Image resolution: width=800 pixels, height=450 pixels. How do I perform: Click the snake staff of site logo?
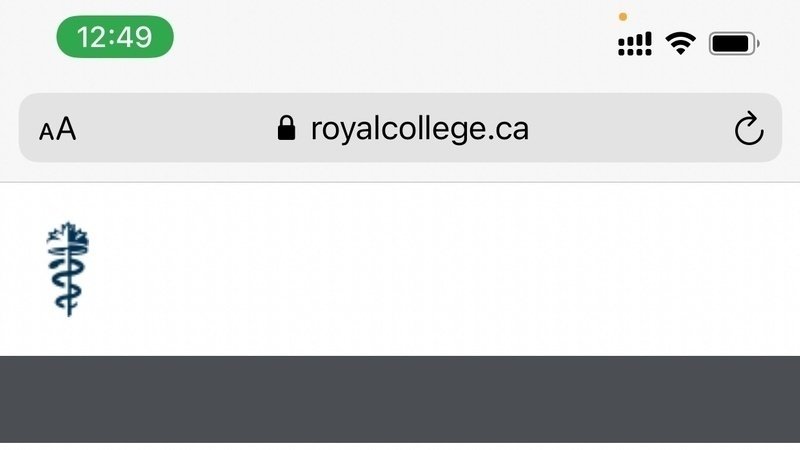(x=68, y=281)
